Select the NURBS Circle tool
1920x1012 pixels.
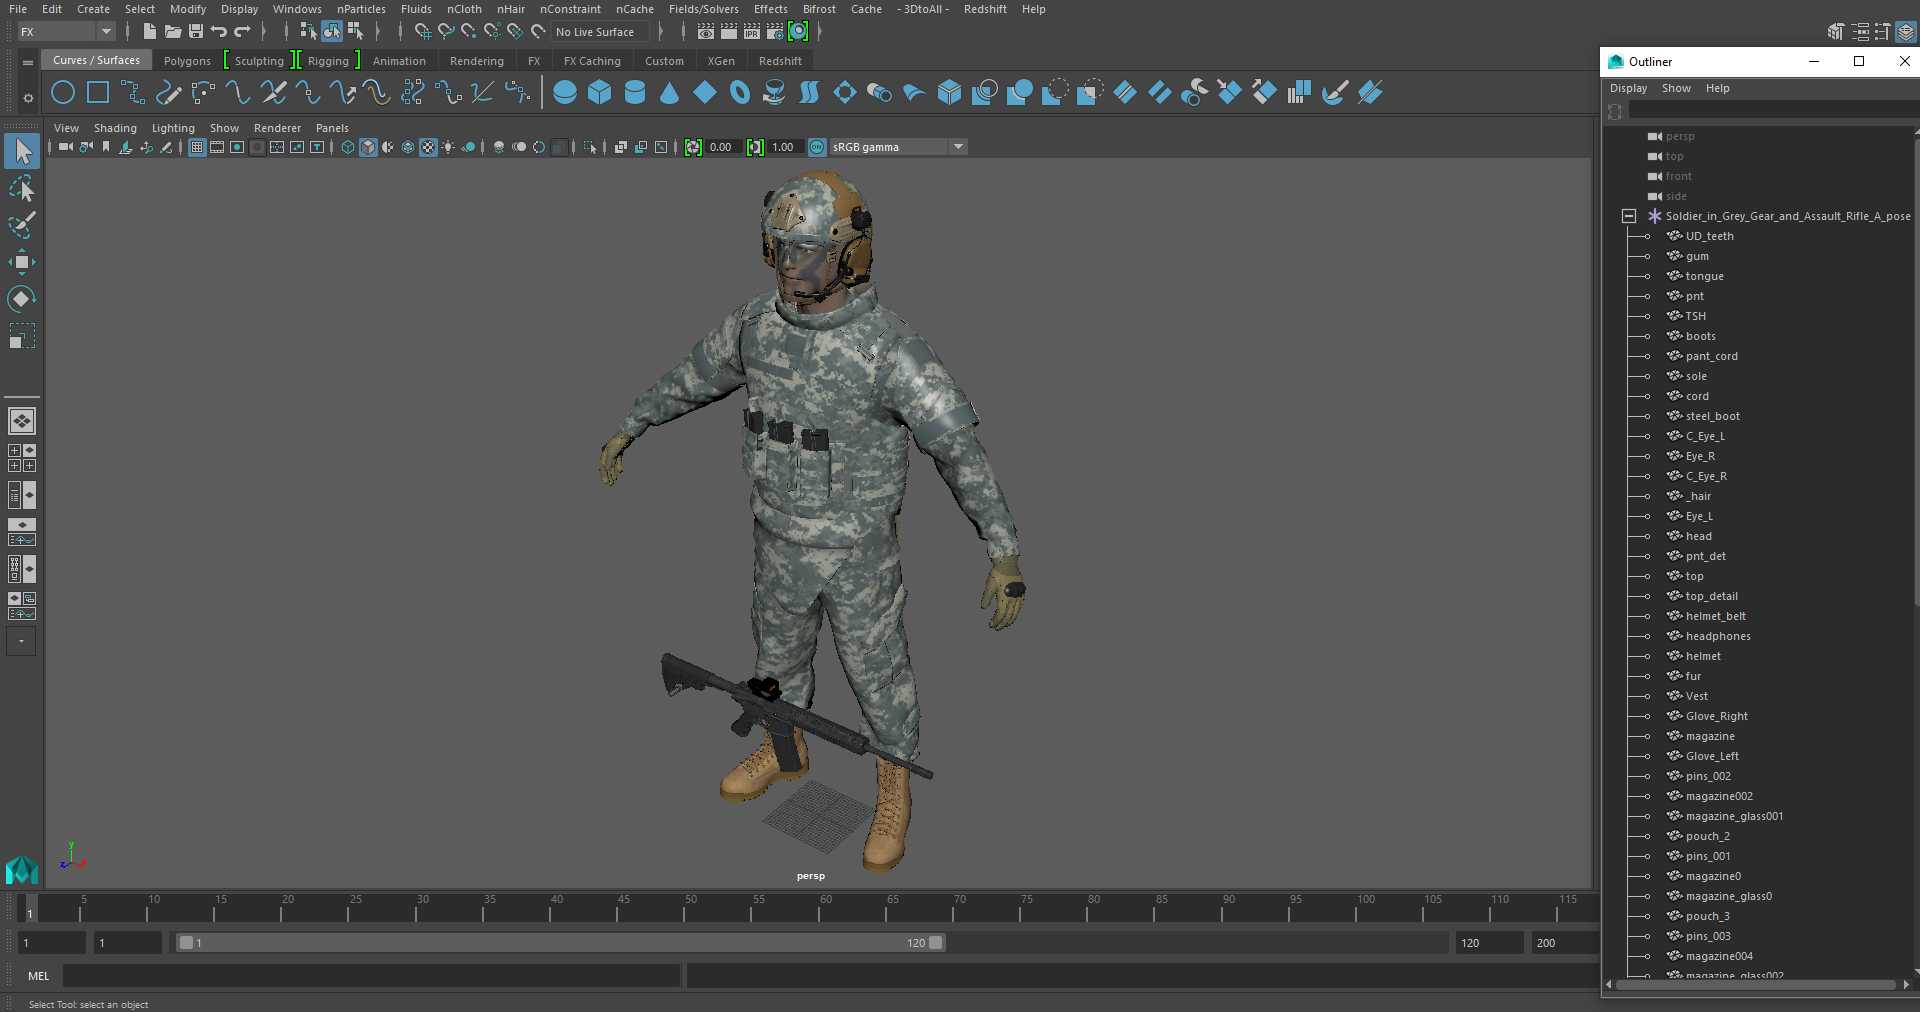63,93
